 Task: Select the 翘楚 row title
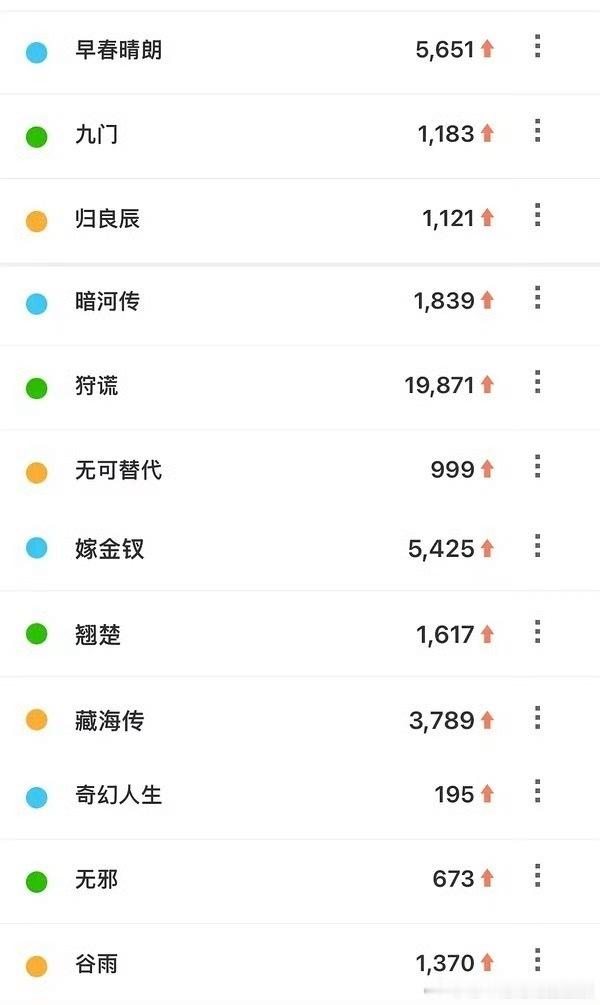click(x=98, y=635)
